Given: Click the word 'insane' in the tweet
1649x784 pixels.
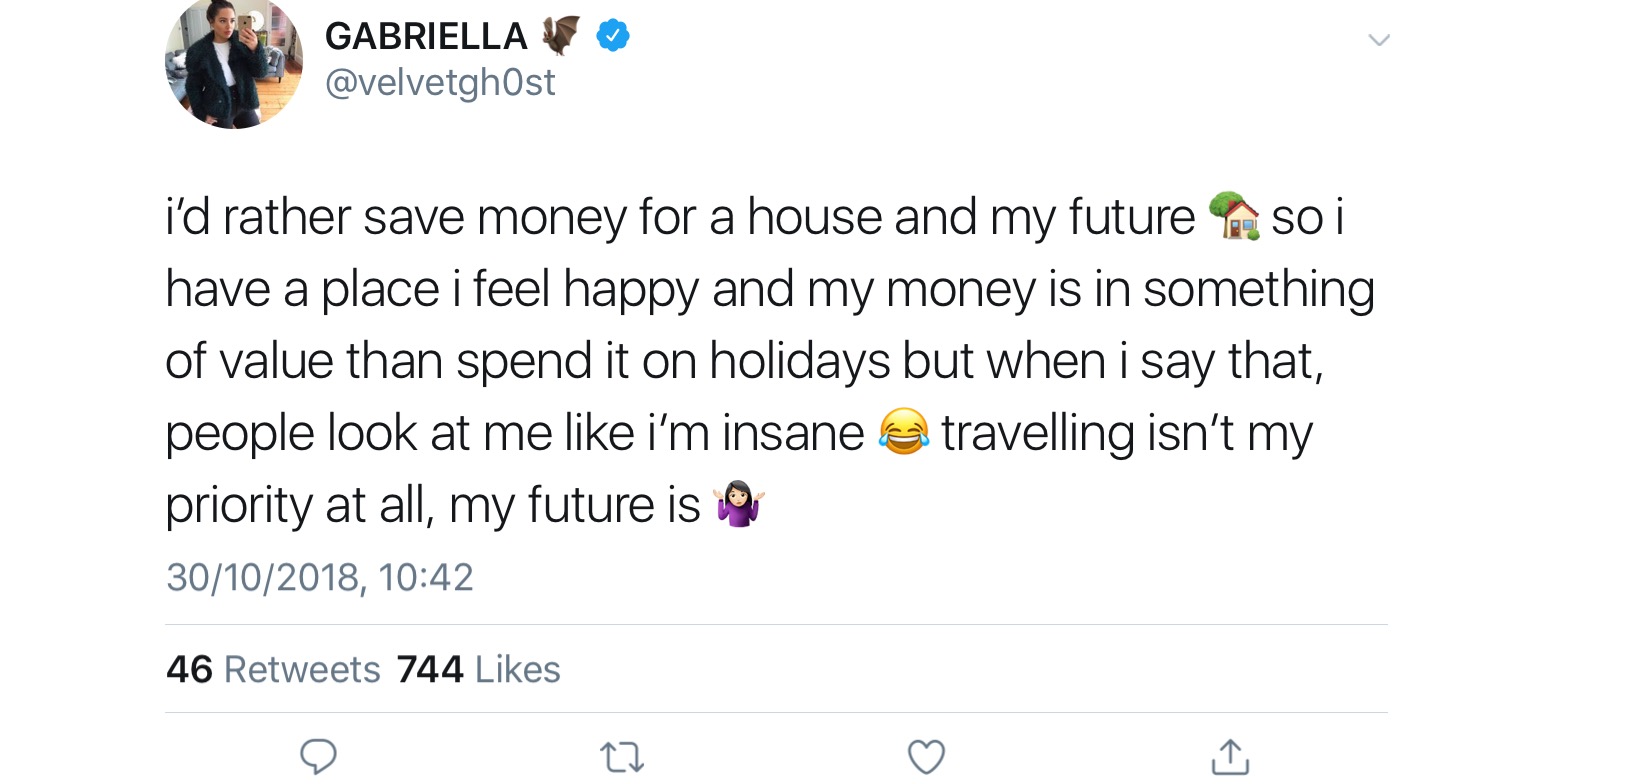Looking at the screenshot, I should [x=793, y=433].
